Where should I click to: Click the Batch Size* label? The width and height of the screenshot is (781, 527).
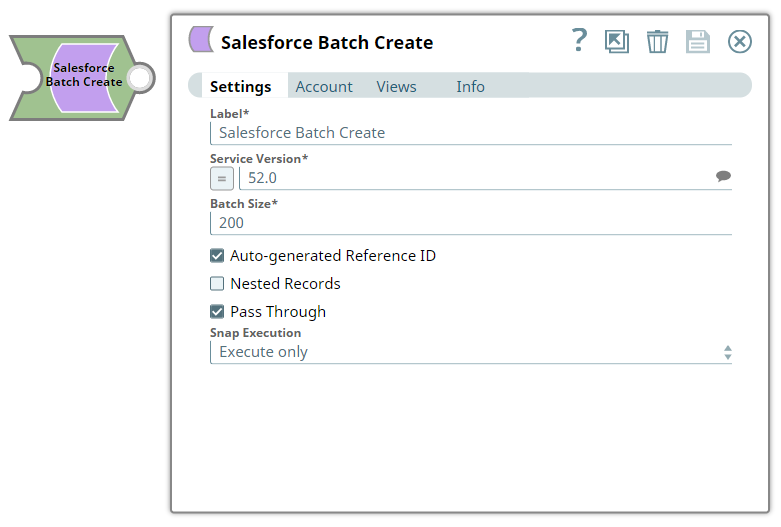point(244,204)
